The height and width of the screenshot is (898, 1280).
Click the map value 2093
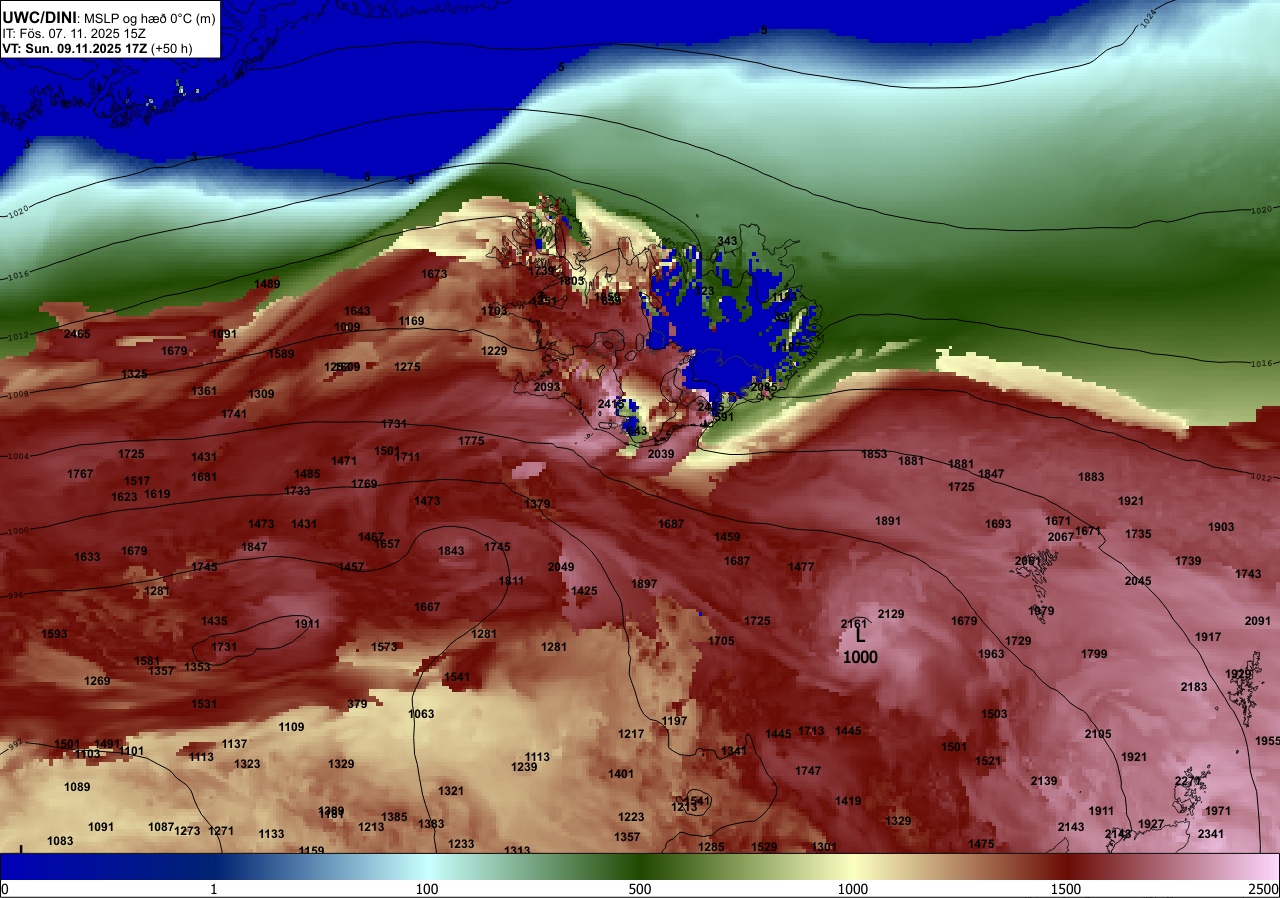[x=547, y=387]
